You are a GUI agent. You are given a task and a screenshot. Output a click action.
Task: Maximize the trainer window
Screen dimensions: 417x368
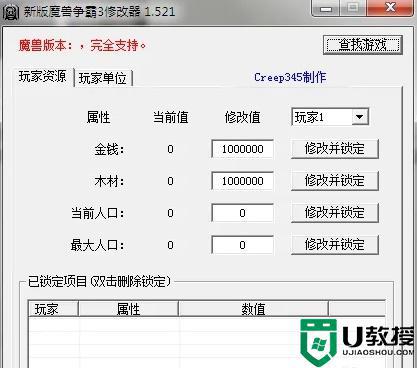[353, 8]
